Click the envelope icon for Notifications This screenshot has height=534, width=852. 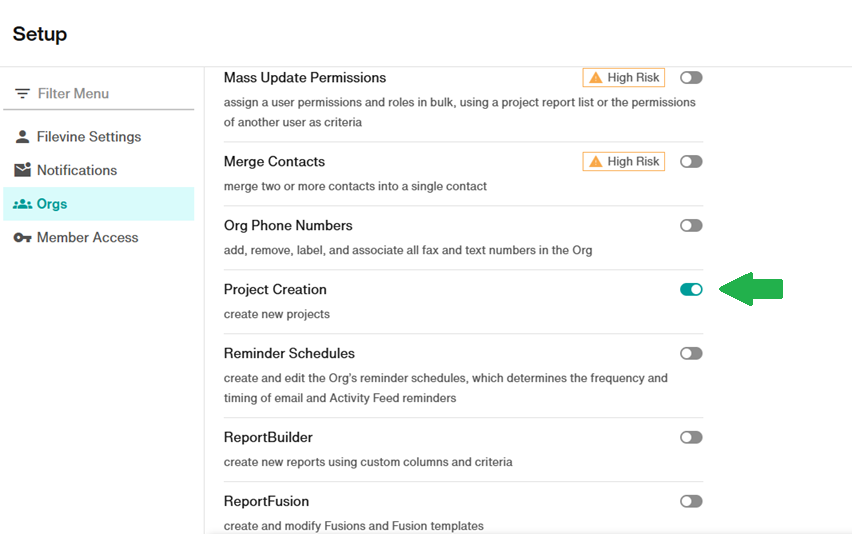pyautogui.click(x=22, y=170)
